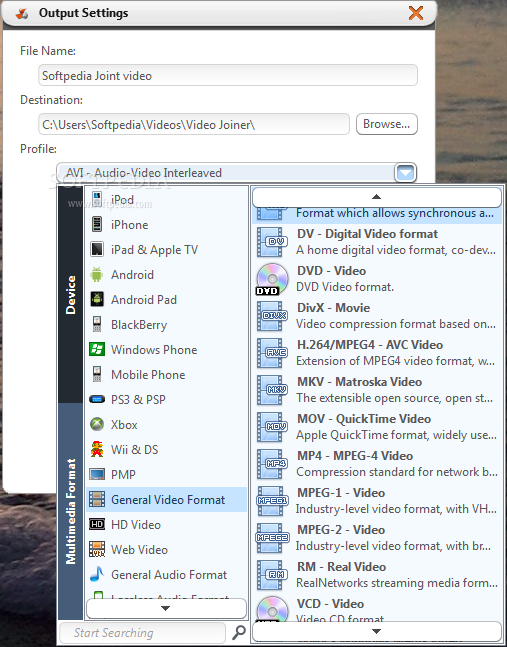Click the Mobile Phone icon
This screenshot has width=507, height=647.
[97, 374]
